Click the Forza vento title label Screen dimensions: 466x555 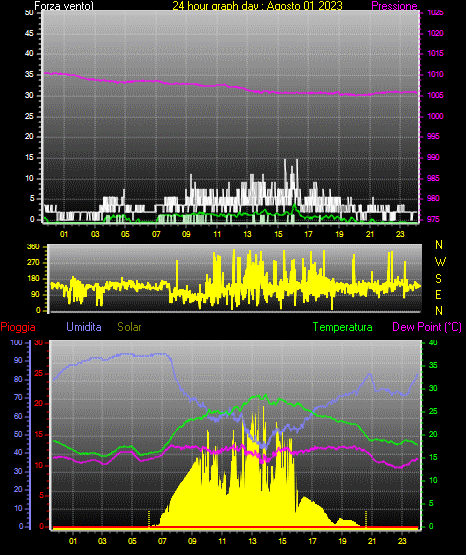tap(64, 6)
